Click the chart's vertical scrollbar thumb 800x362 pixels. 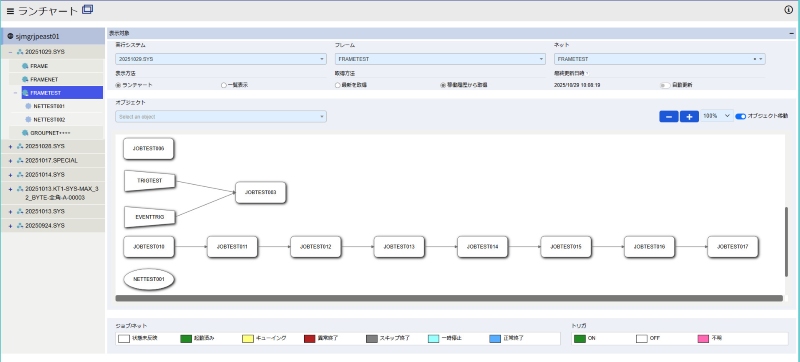(786, 242)
